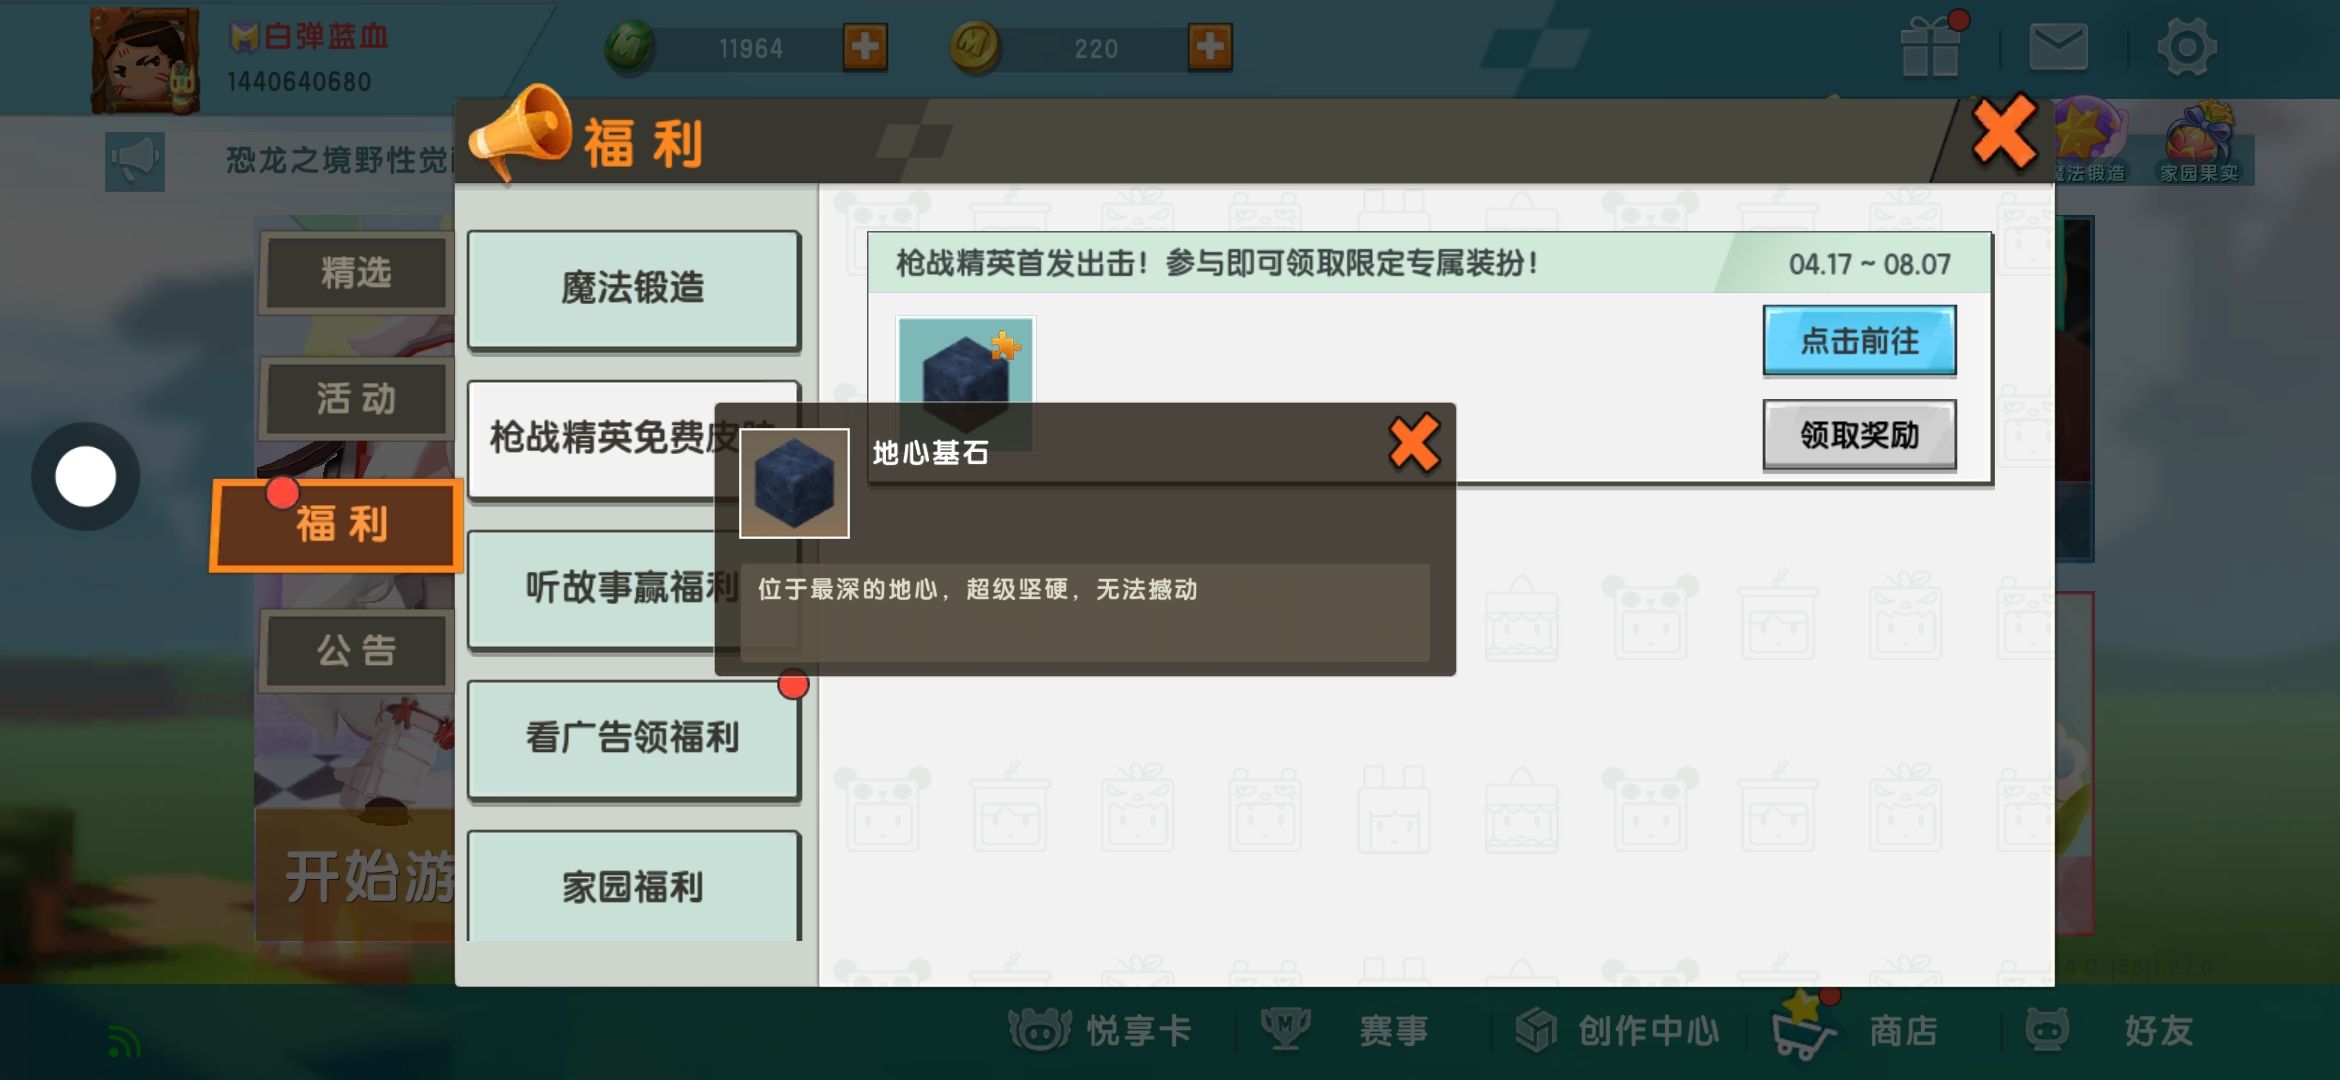Open the 商店 shopping cart icon
The image size is (2340, 1080).
coord(1803,1028)
